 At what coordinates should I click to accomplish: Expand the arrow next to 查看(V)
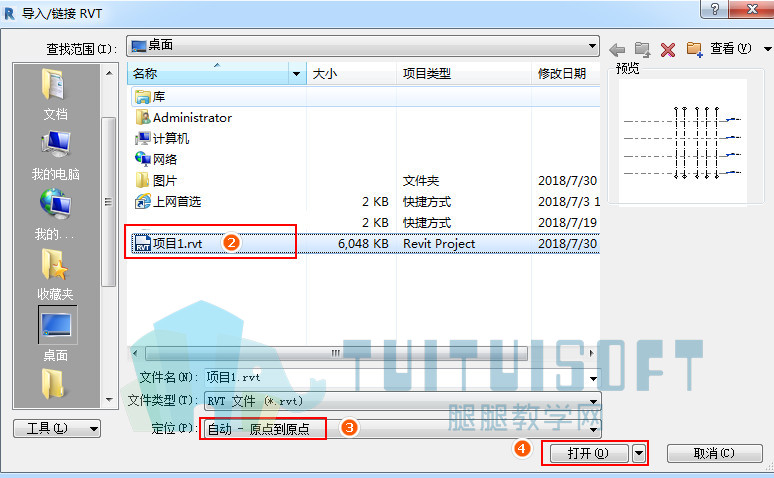[768, 49]
